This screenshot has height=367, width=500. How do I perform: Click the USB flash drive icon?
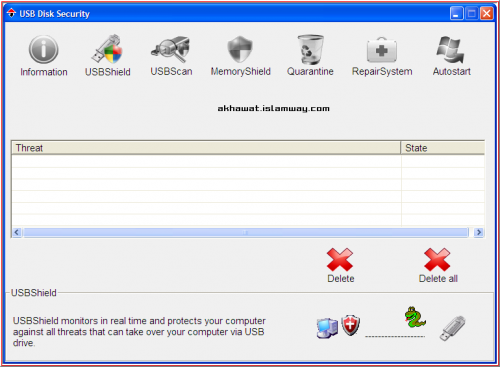[452, 328]
